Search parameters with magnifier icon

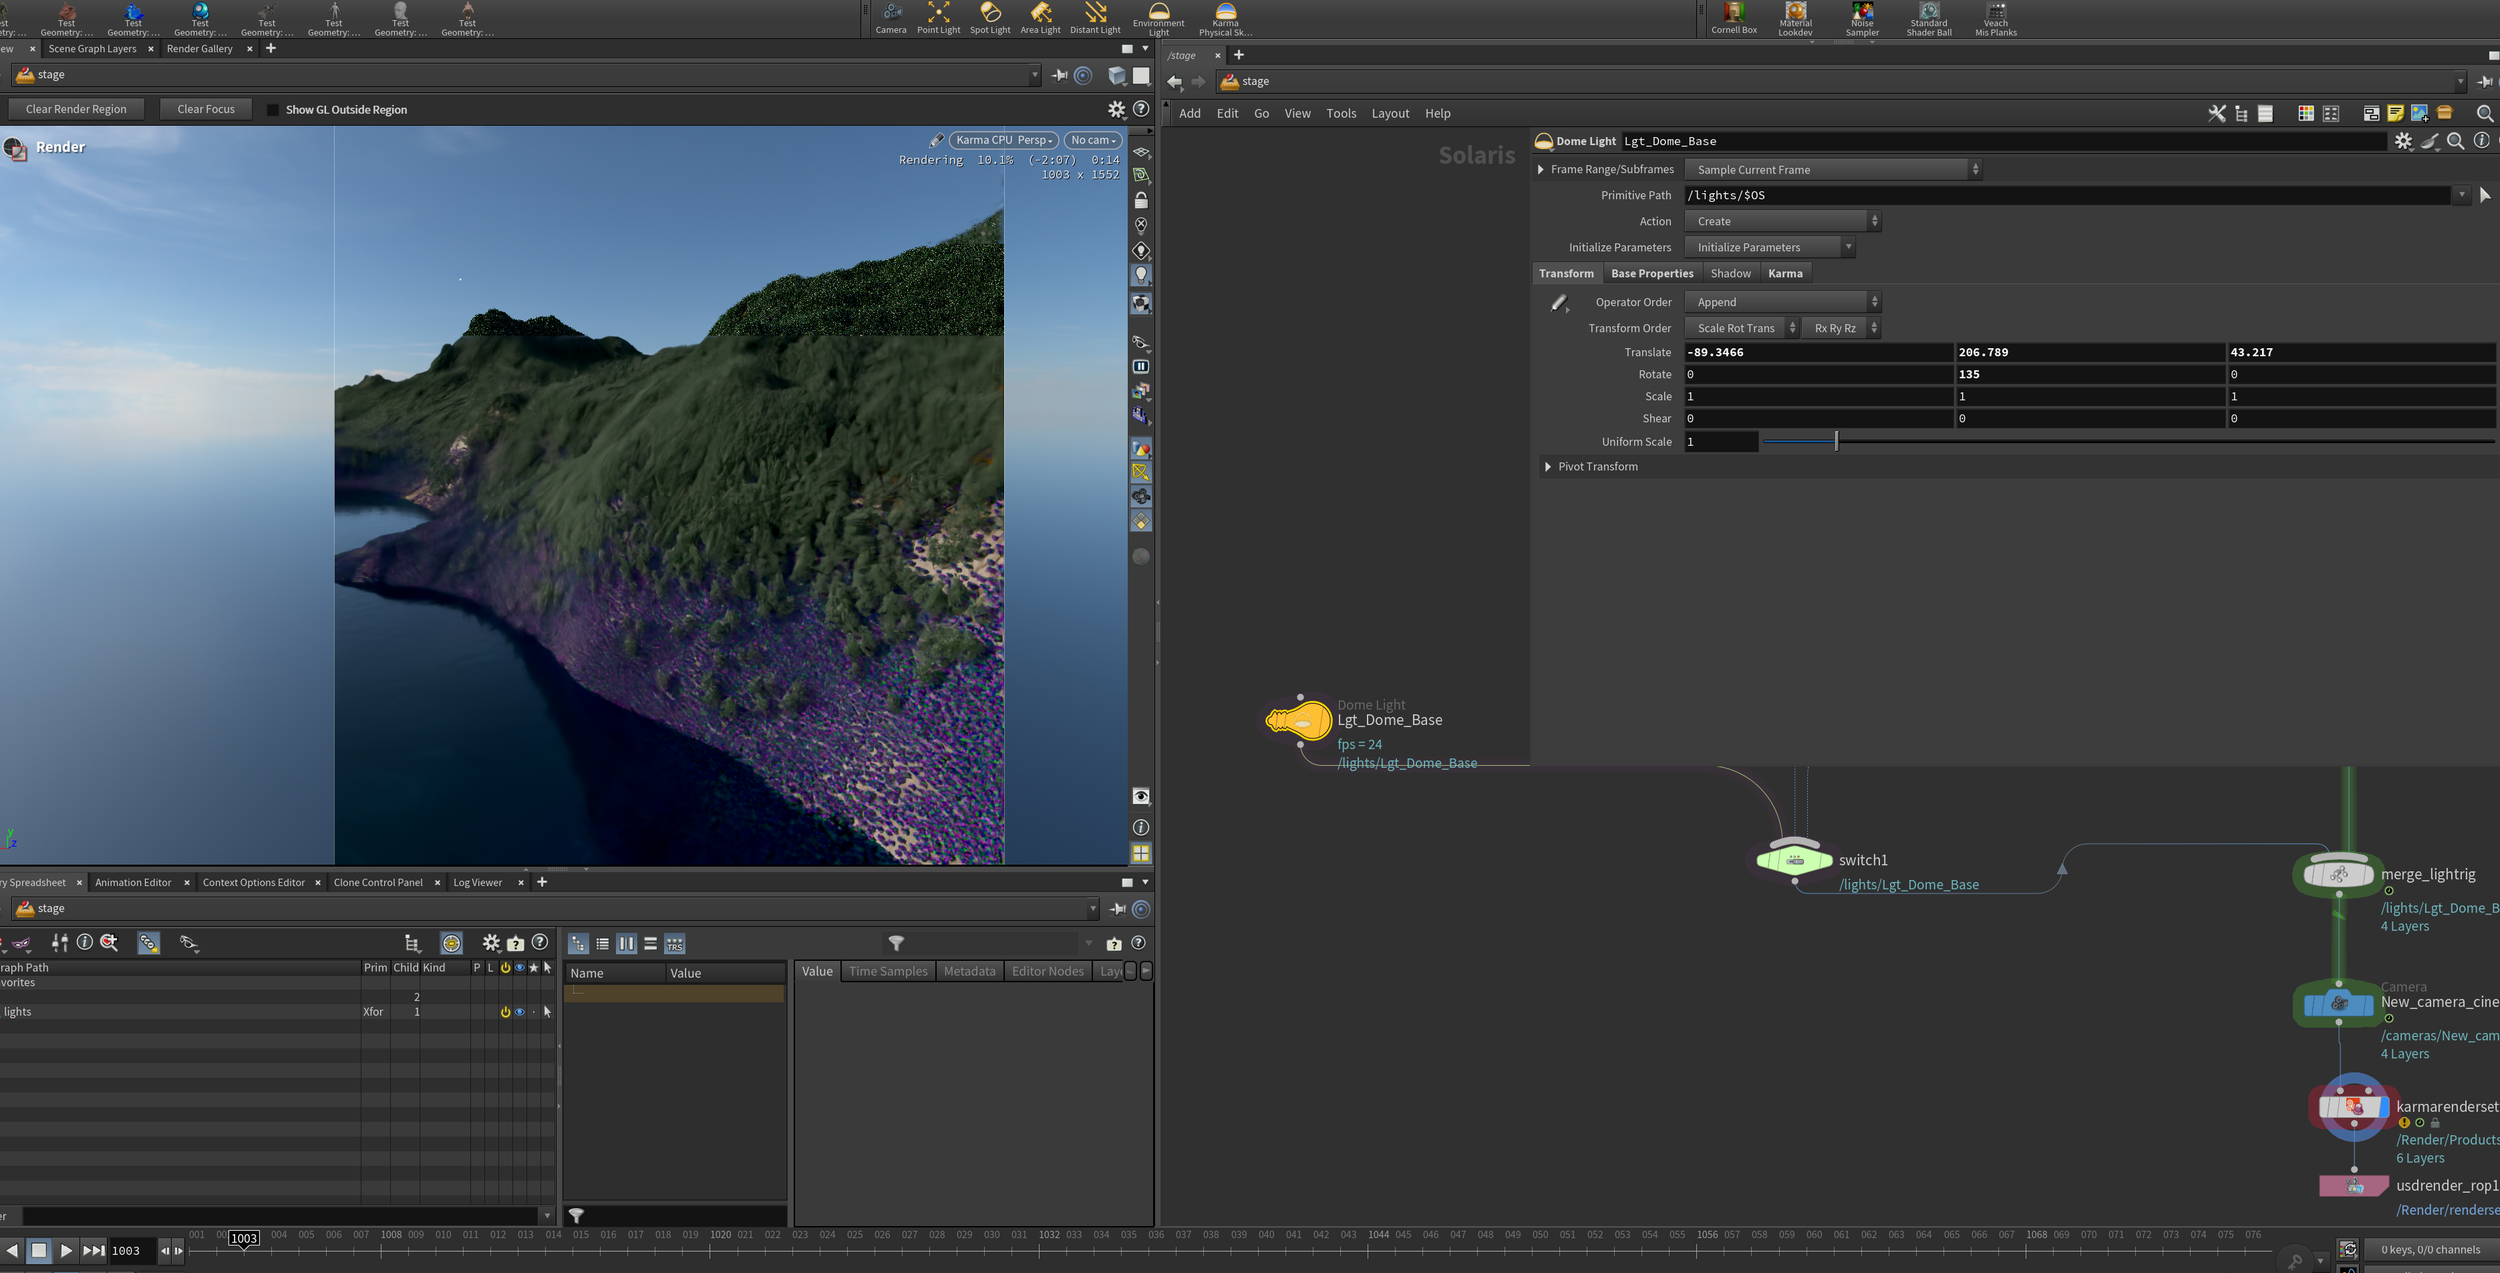[x=2455, y=141]
